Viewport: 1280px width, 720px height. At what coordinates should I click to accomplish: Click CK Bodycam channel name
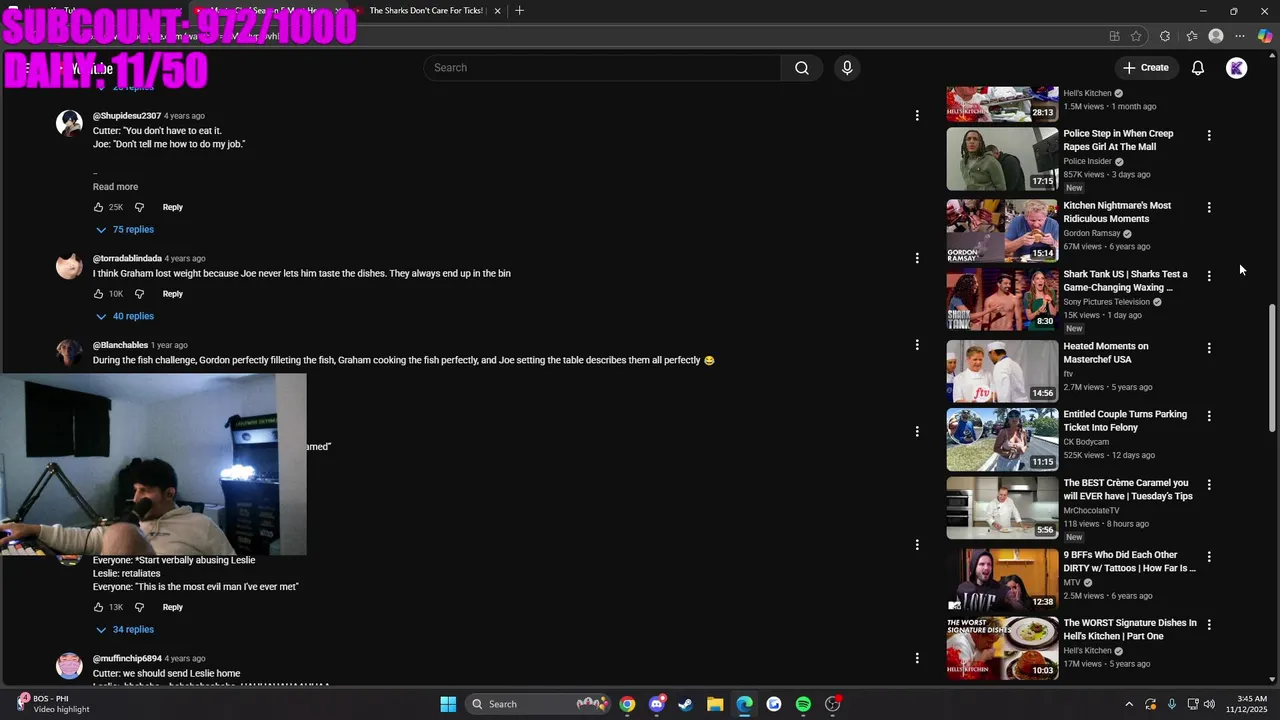1086,442
